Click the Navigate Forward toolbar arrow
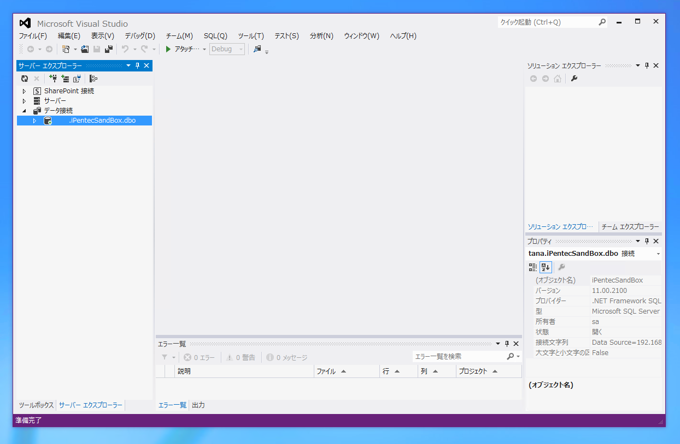Viewport: 680px width, 444px height. (49, 49)
